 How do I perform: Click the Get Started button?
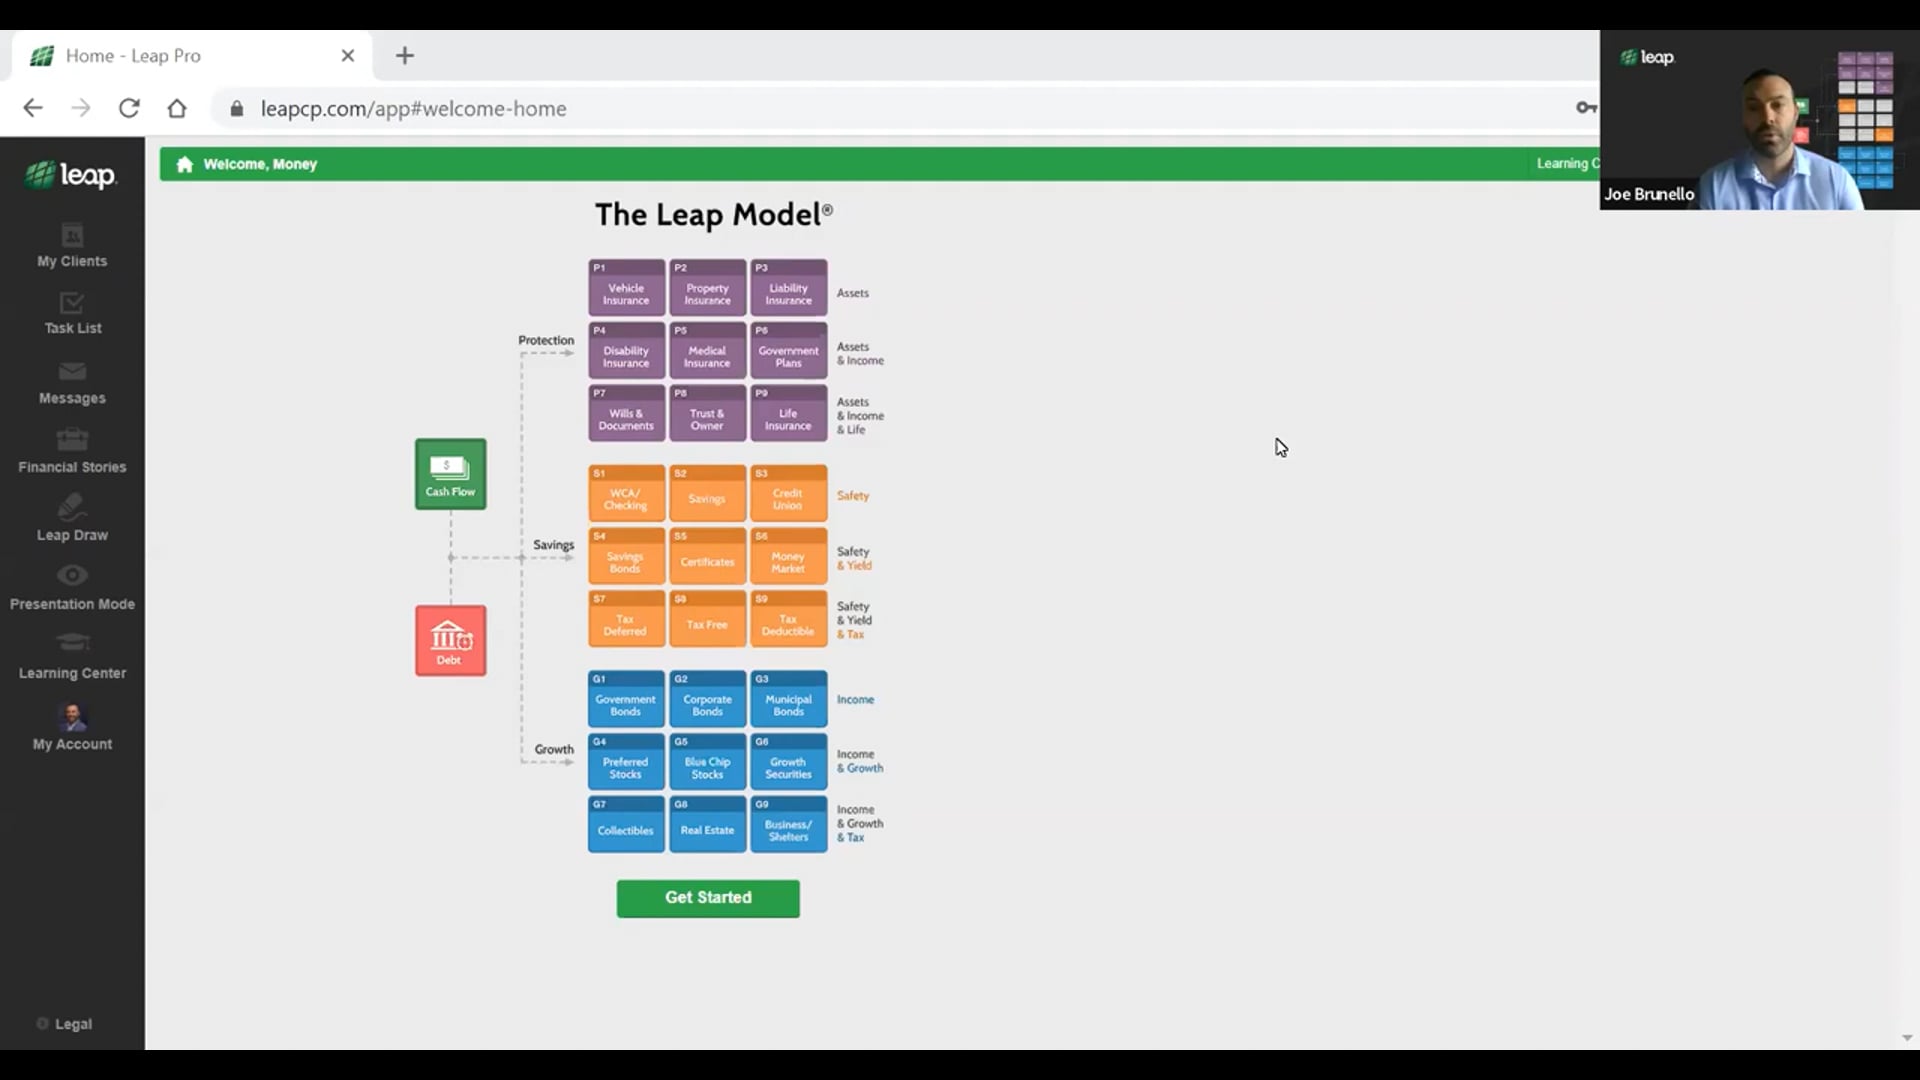708,898
